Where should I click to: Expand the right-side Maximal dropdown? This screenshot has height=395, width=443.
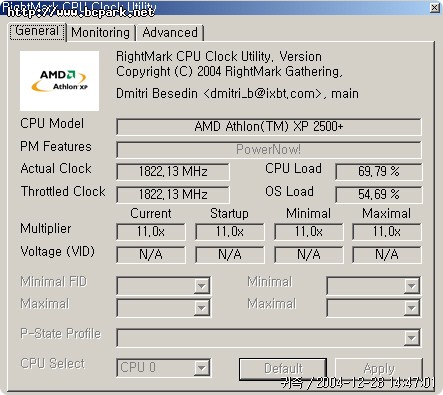coord(411,308)
